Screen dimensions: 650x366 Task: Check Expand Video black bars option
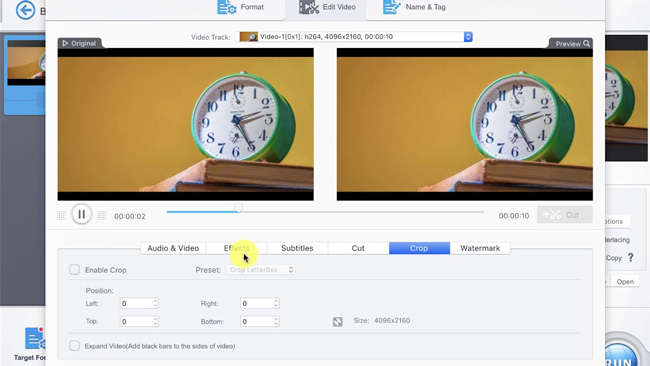click(75, 346)
